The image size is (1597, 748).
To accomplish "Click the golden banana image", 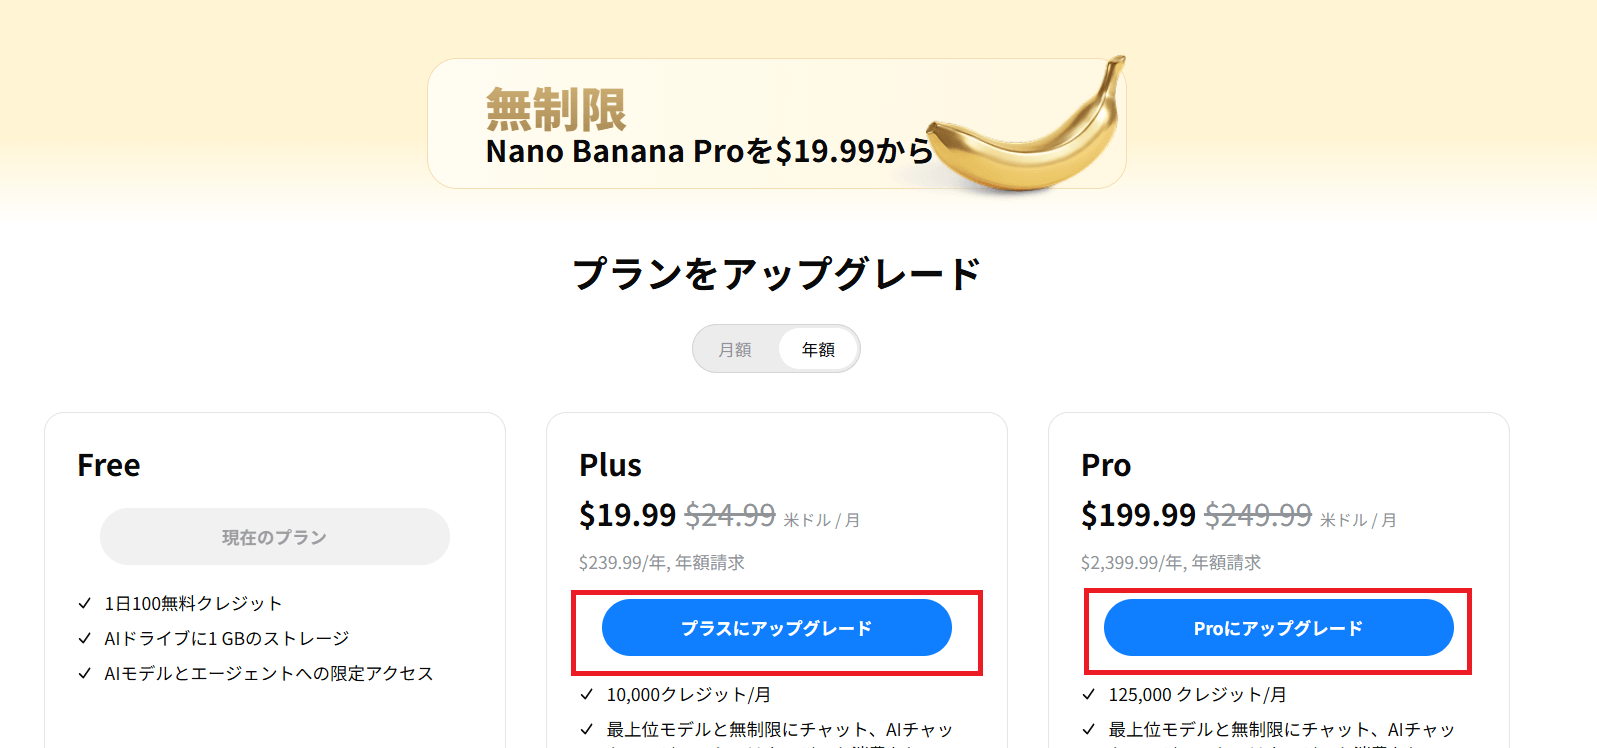I will 1030,130.
